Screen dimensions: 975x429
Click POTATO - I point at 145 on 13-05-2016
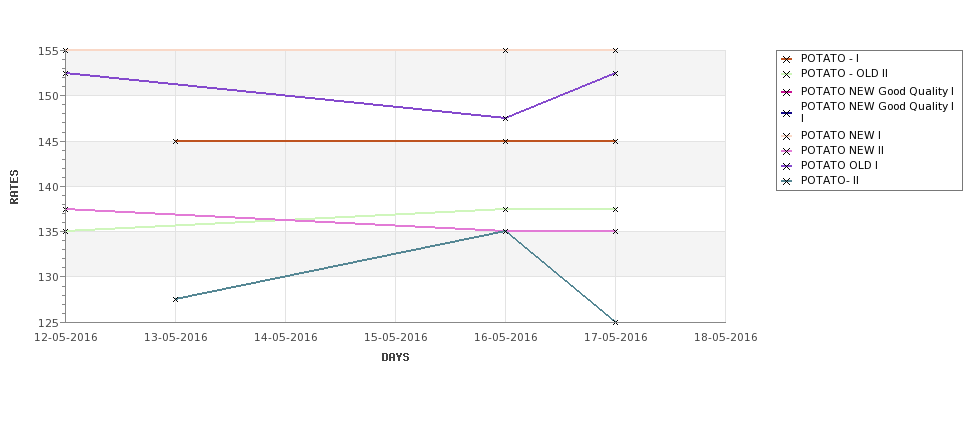click(175, 141)
